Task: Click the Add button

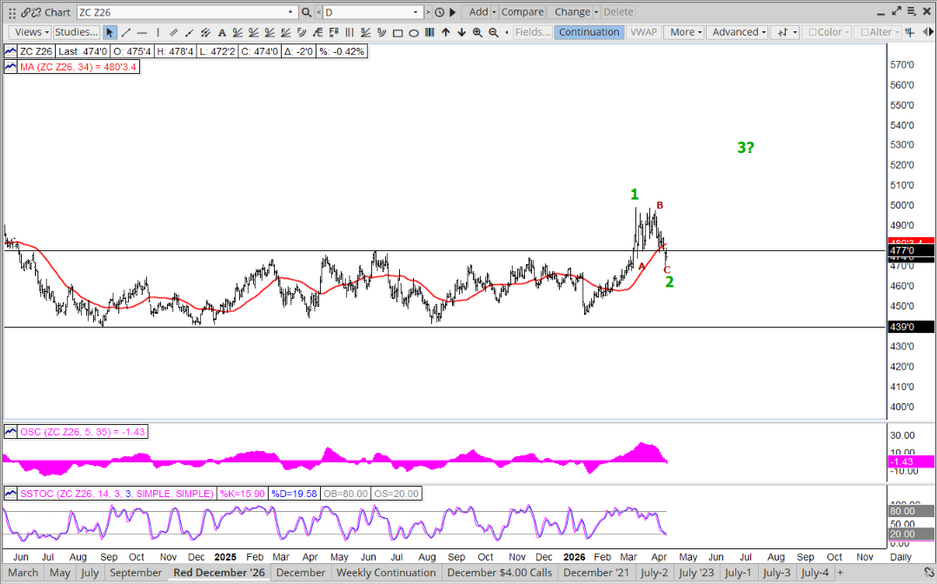Action: (478, 12)
